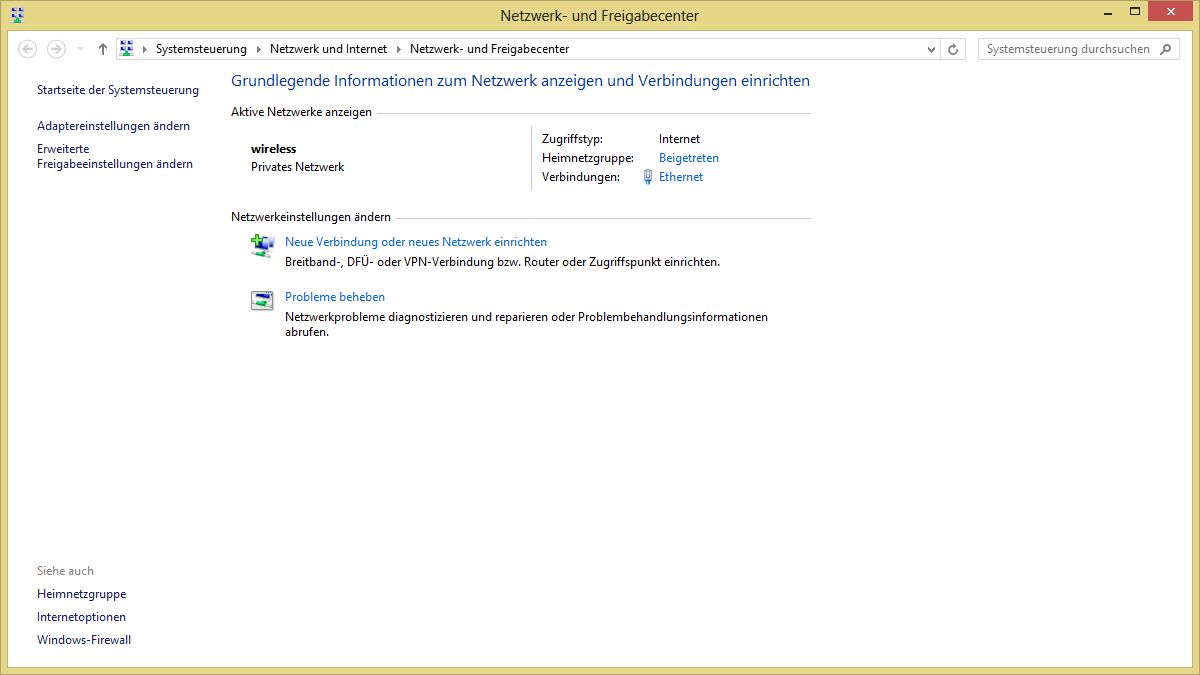
Task: Click the network name wireless
Action: point(274,149)
